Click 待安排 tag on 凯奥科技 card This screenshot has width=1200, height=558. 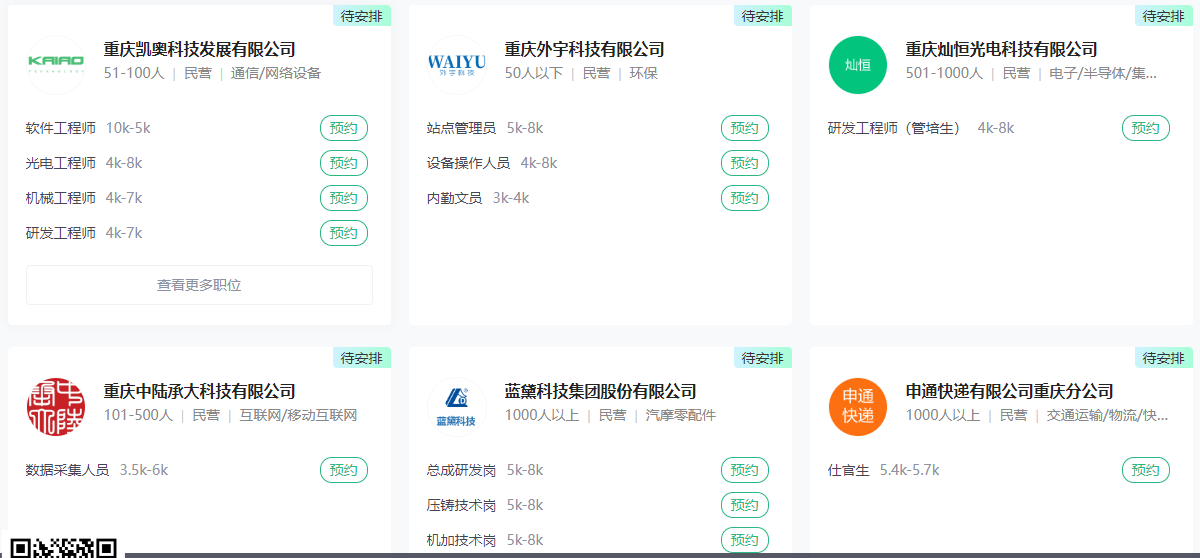pyautogui.click(x=362, y=16)
